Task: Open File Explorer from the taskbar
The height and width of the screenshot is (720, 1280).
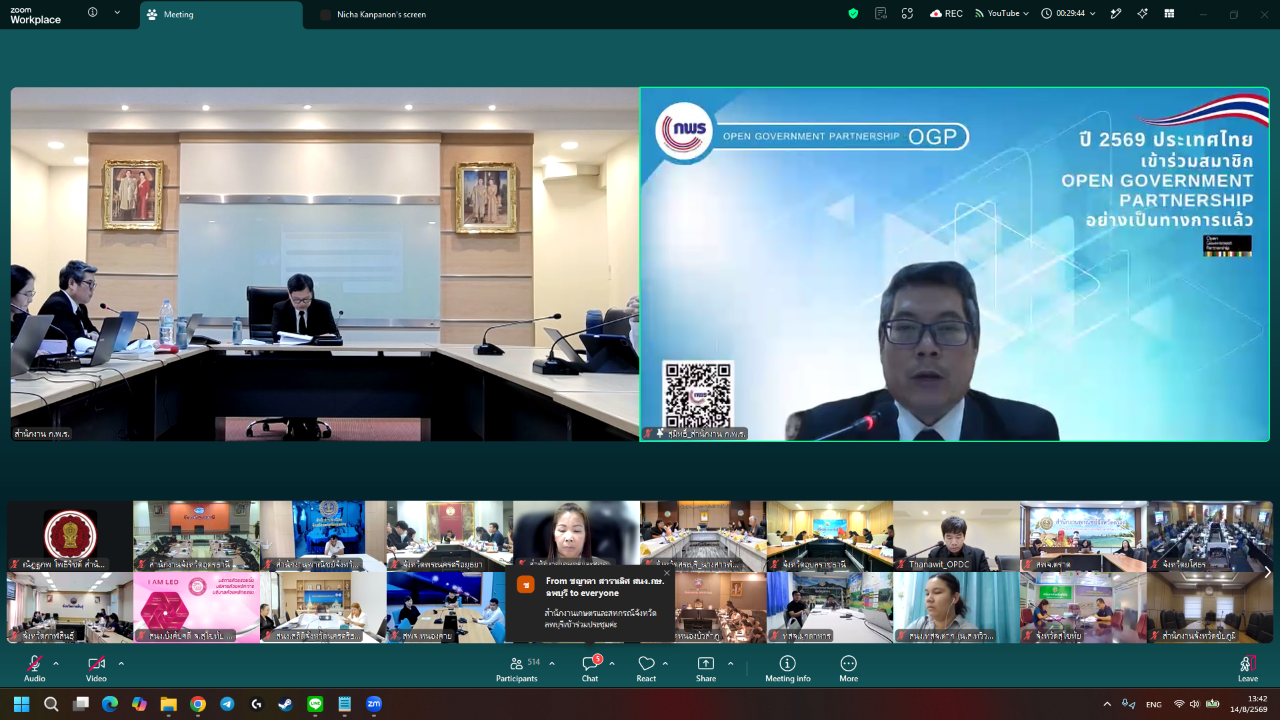Action: [x=168, y=704]
